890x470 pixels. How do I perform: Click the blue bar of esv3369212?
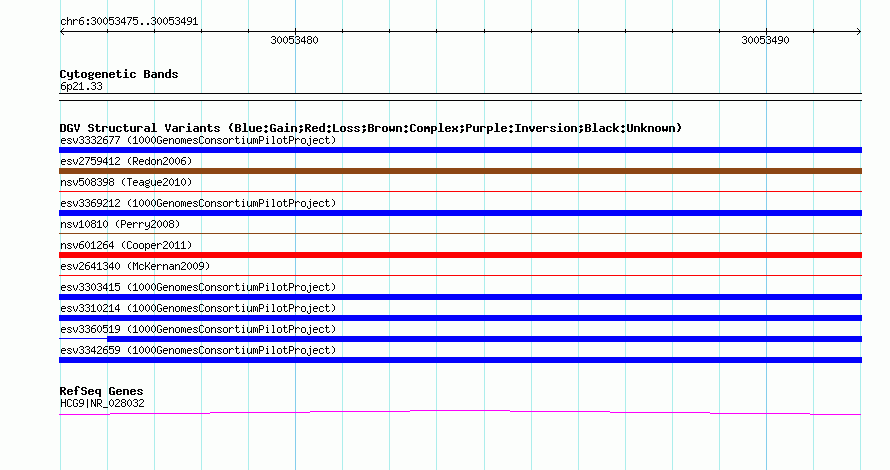[460, 213]
